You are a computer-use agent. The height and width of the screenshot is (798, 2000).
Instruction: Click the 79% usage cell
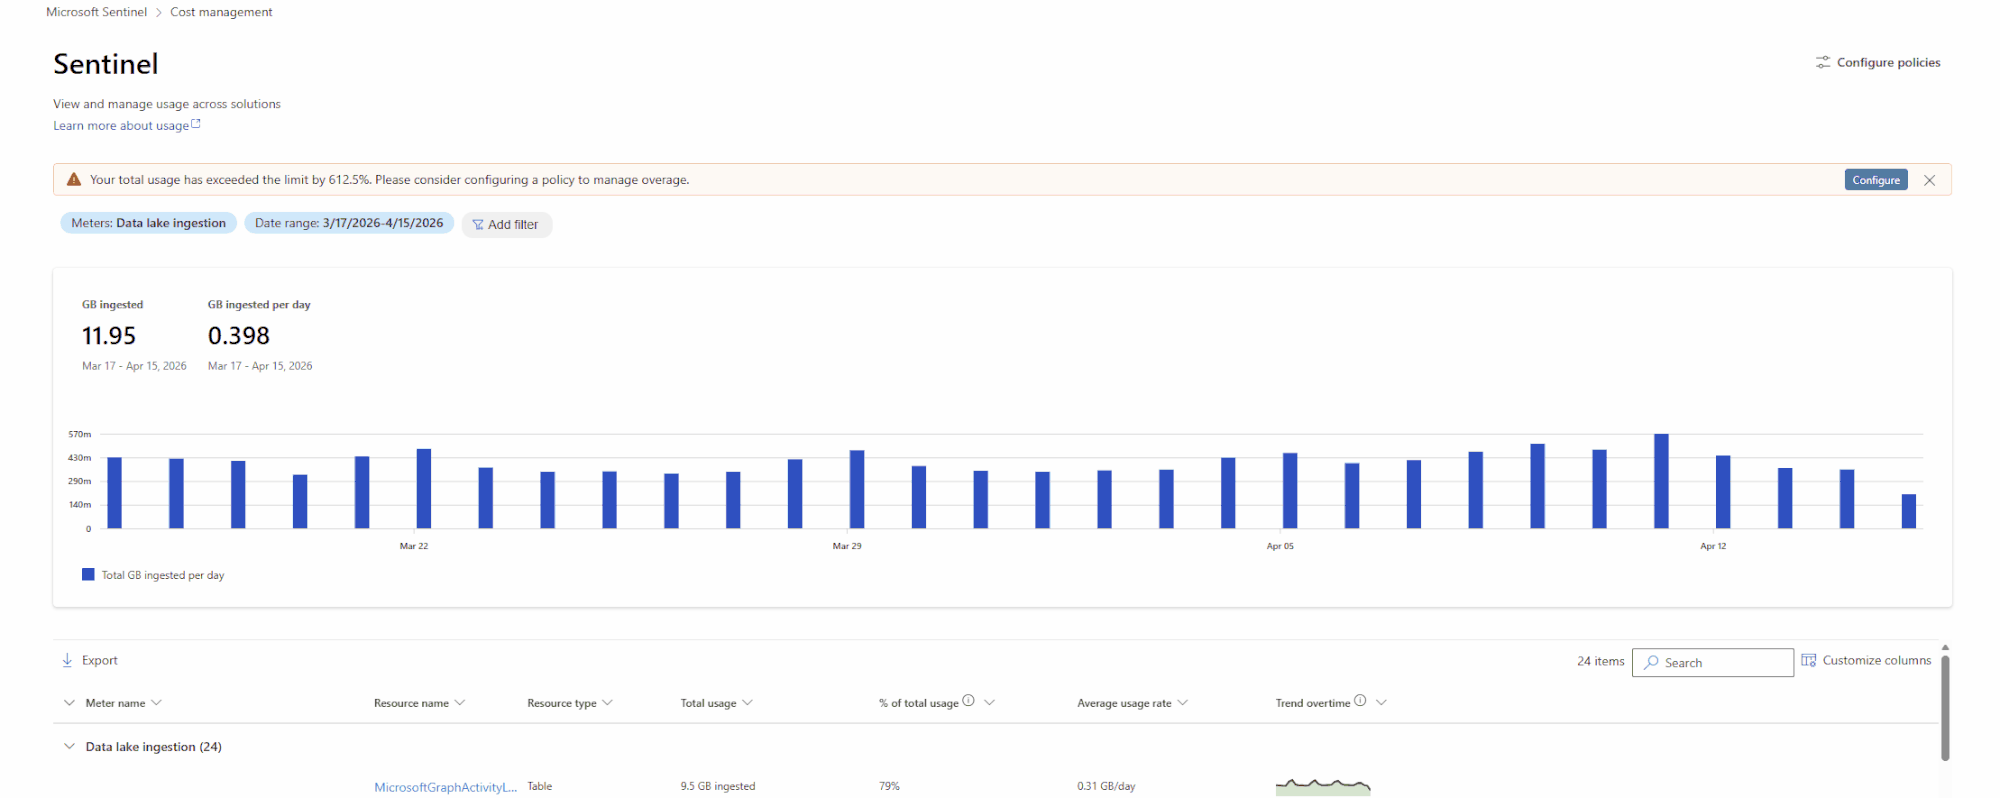point(889,787)
